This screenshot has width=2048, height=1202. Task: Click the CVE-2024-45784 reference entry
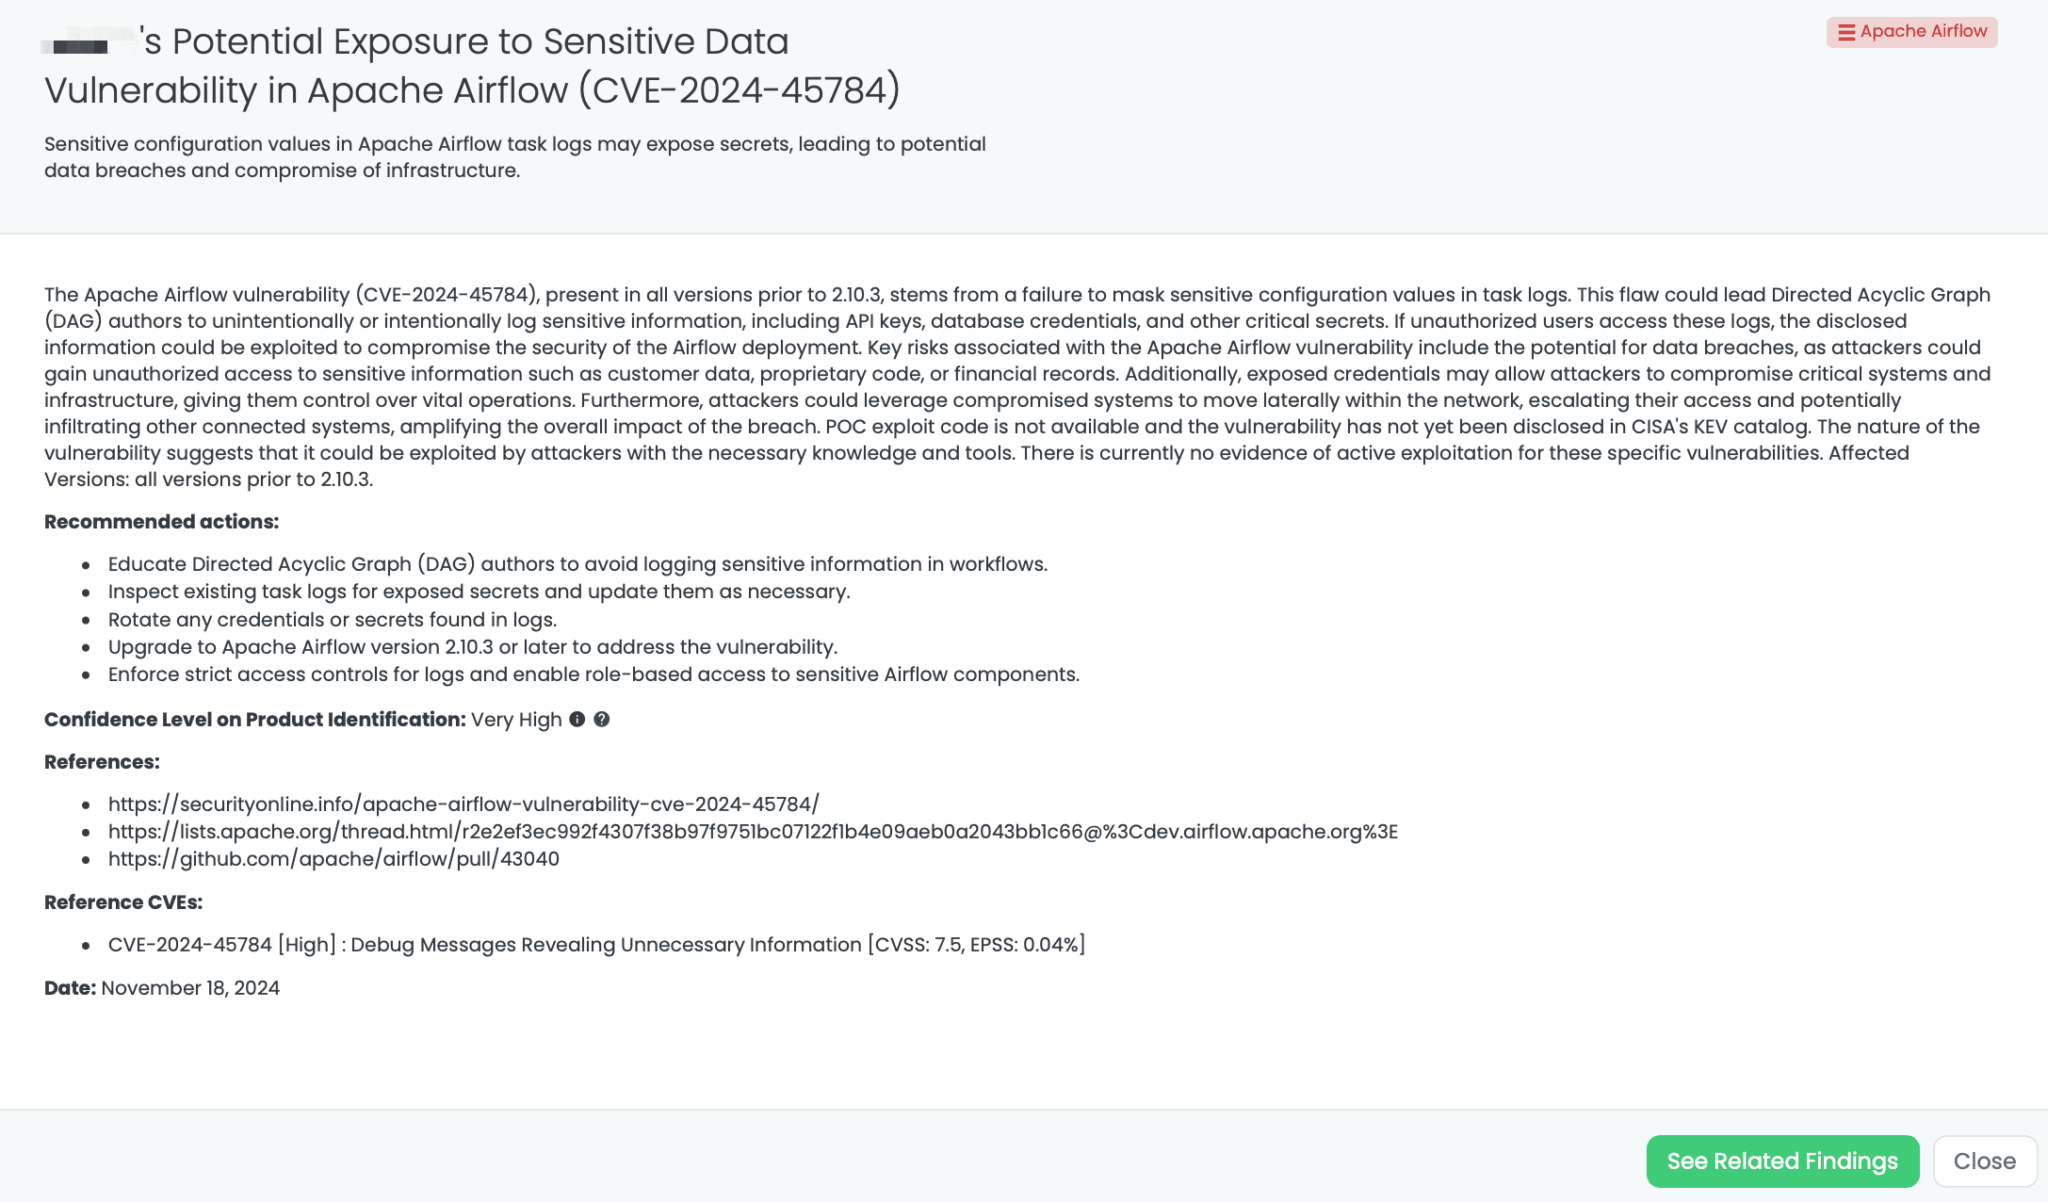tap(597, 944)
